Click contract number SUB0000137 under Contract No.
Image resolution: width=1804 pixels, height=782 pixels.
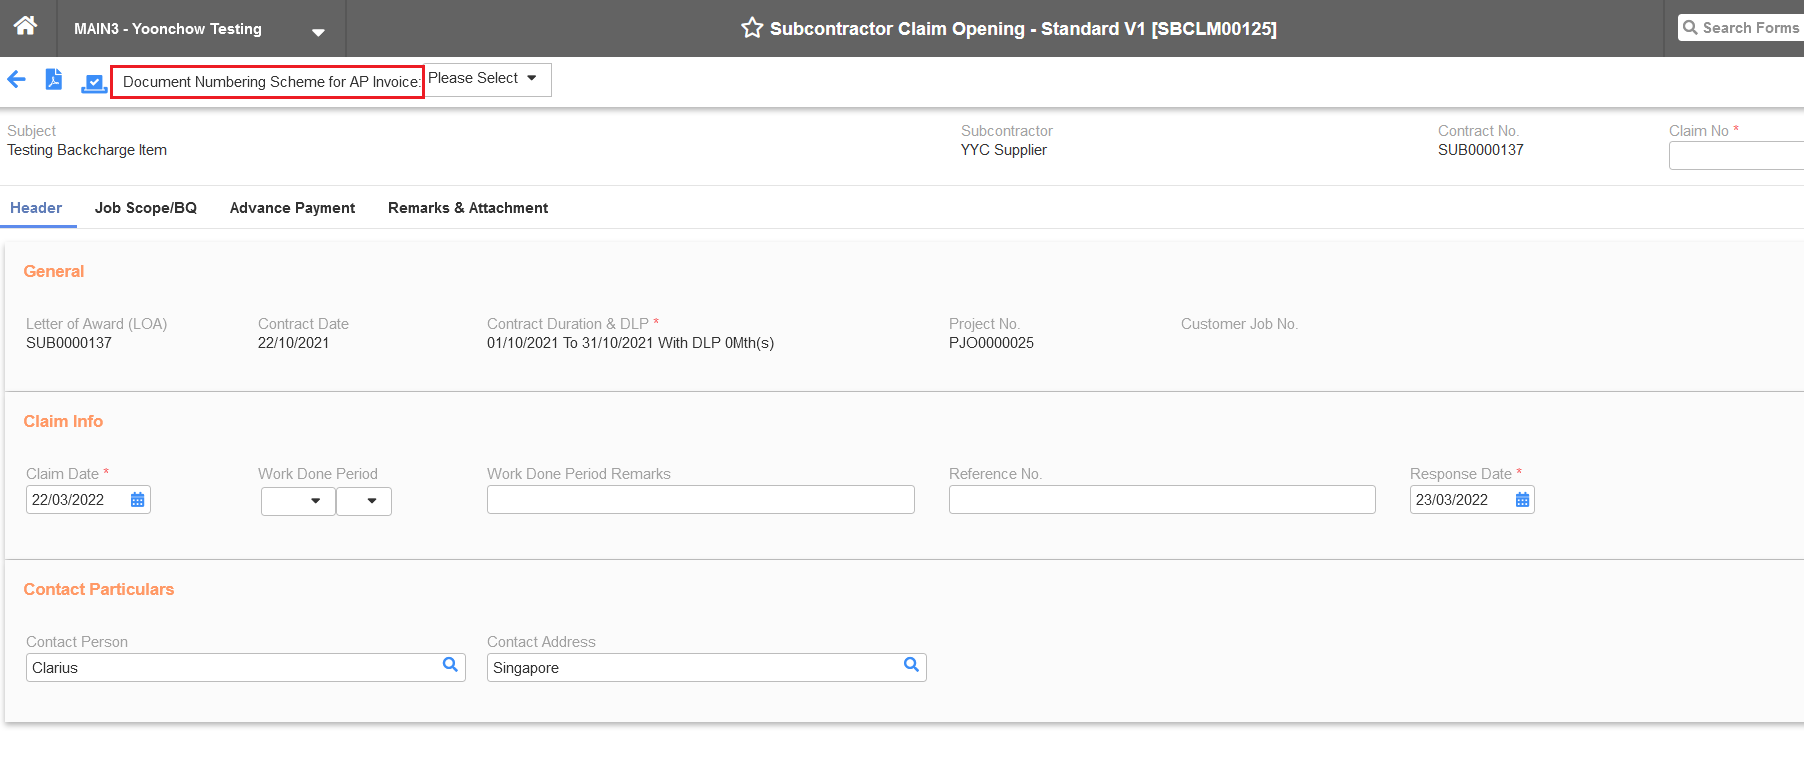coord(1481,150)
